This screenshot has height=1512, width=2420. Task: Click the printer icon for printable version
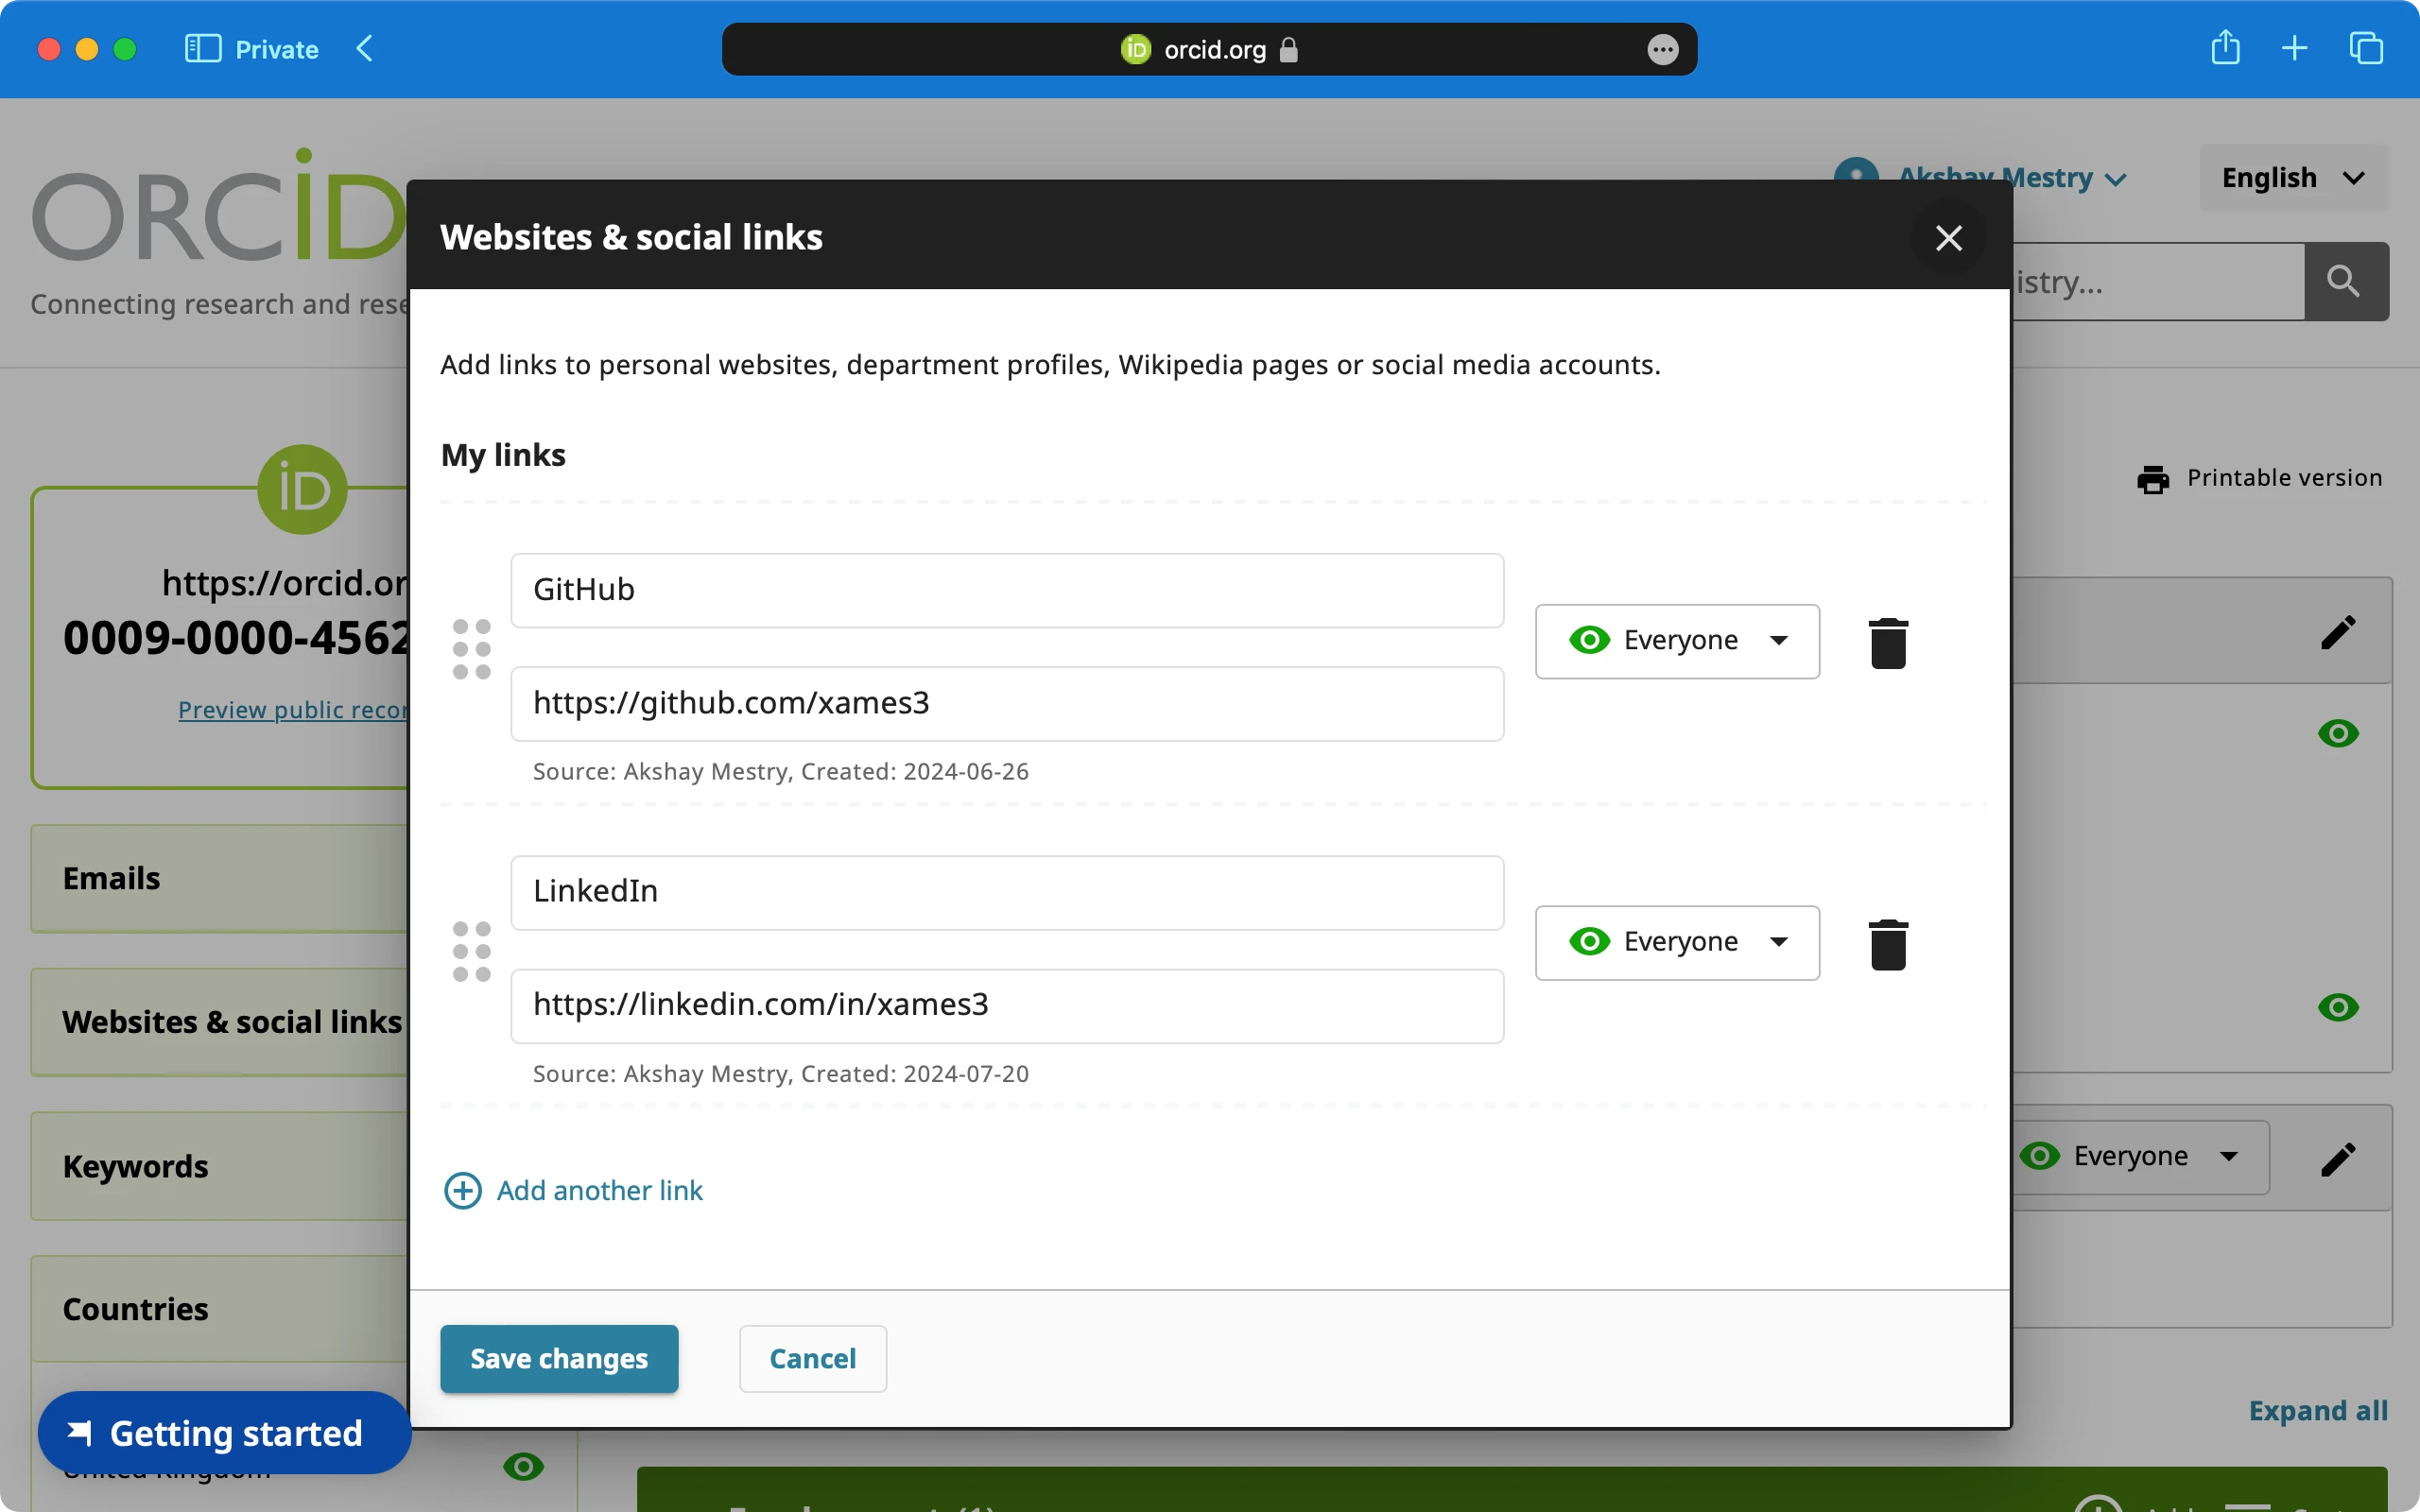pos(2153,477)
